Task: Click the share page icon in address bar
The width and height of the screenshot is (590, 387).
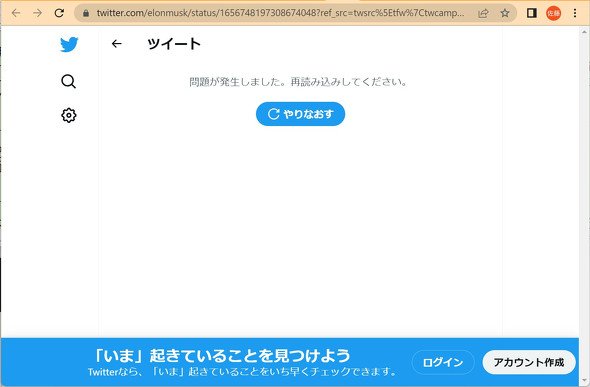Action: tap(483, 13)
